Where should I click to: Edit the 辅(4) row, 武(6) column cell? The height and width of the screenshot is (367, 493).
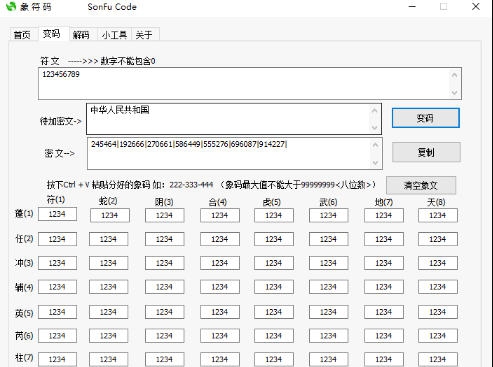pos(329,287)
